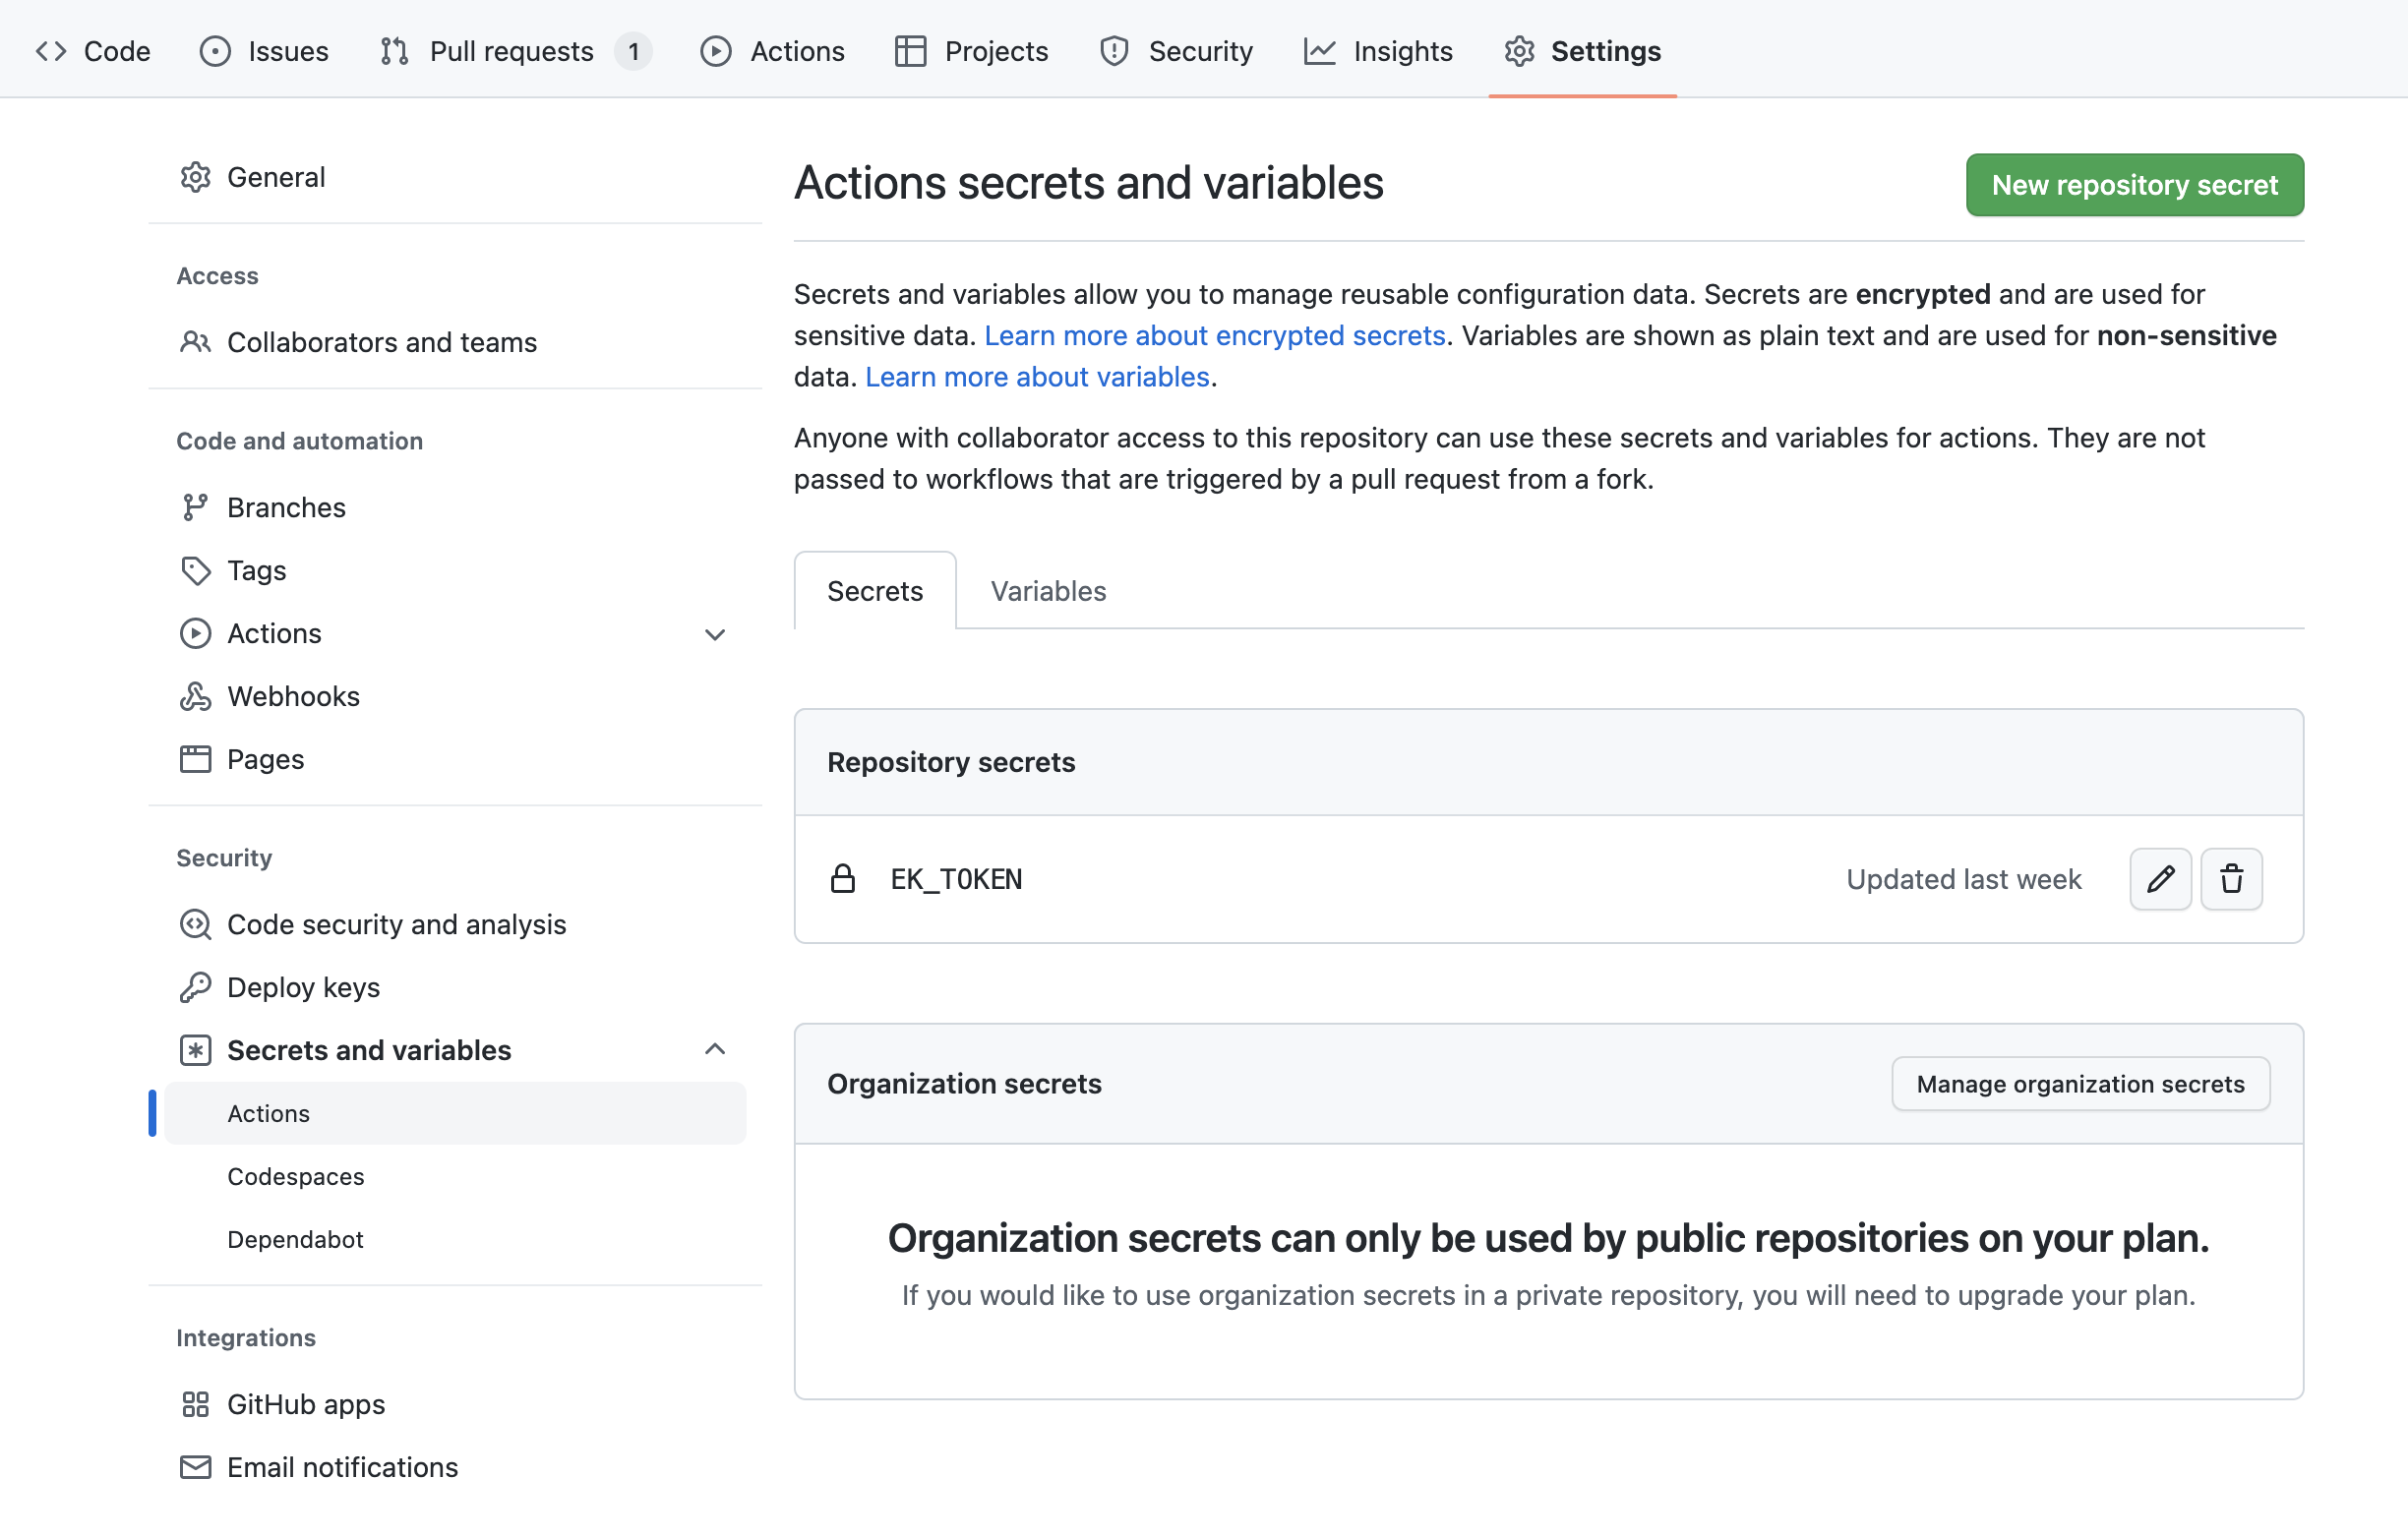Screen dimensions: 2408x1538
Task: Open the Pull requests tab
Action: click(511, 51)
